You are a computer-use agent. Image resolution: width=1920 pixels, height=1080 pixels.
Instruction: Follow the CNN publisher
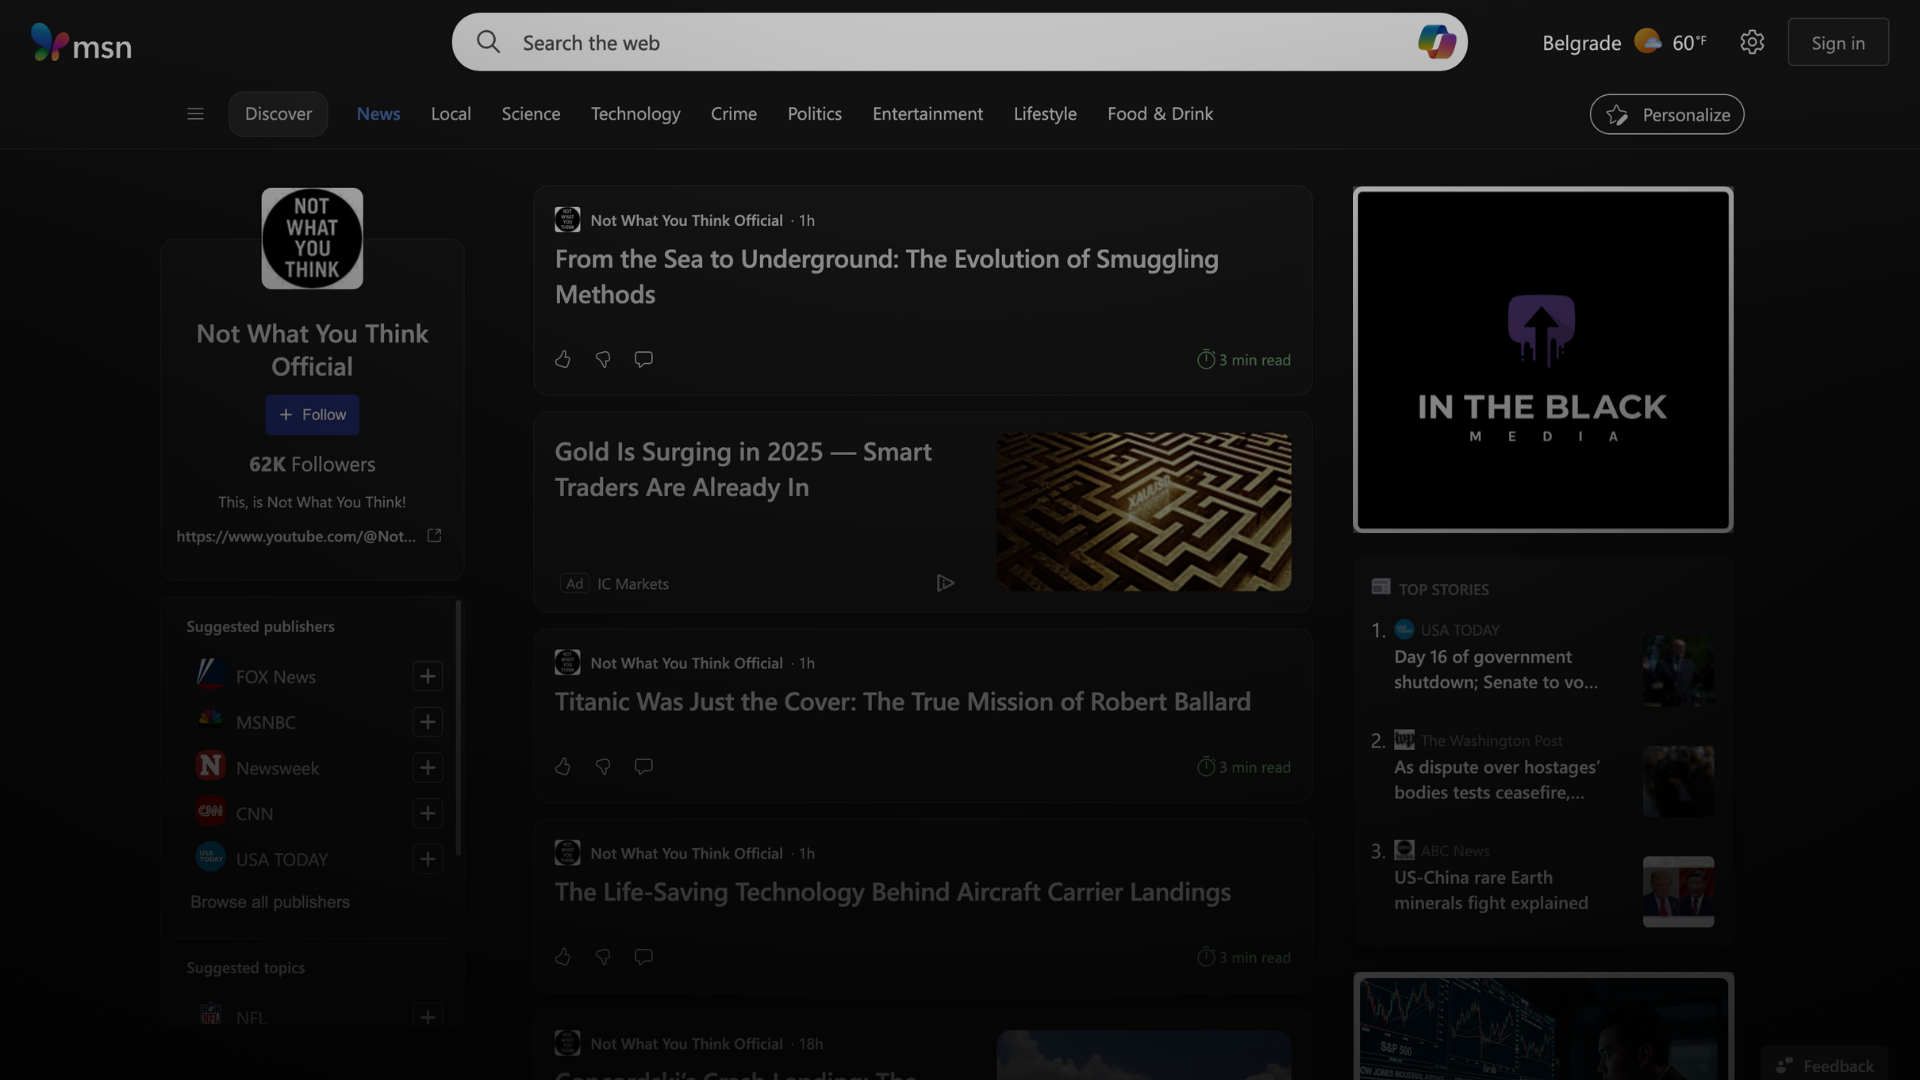[427, 814]
